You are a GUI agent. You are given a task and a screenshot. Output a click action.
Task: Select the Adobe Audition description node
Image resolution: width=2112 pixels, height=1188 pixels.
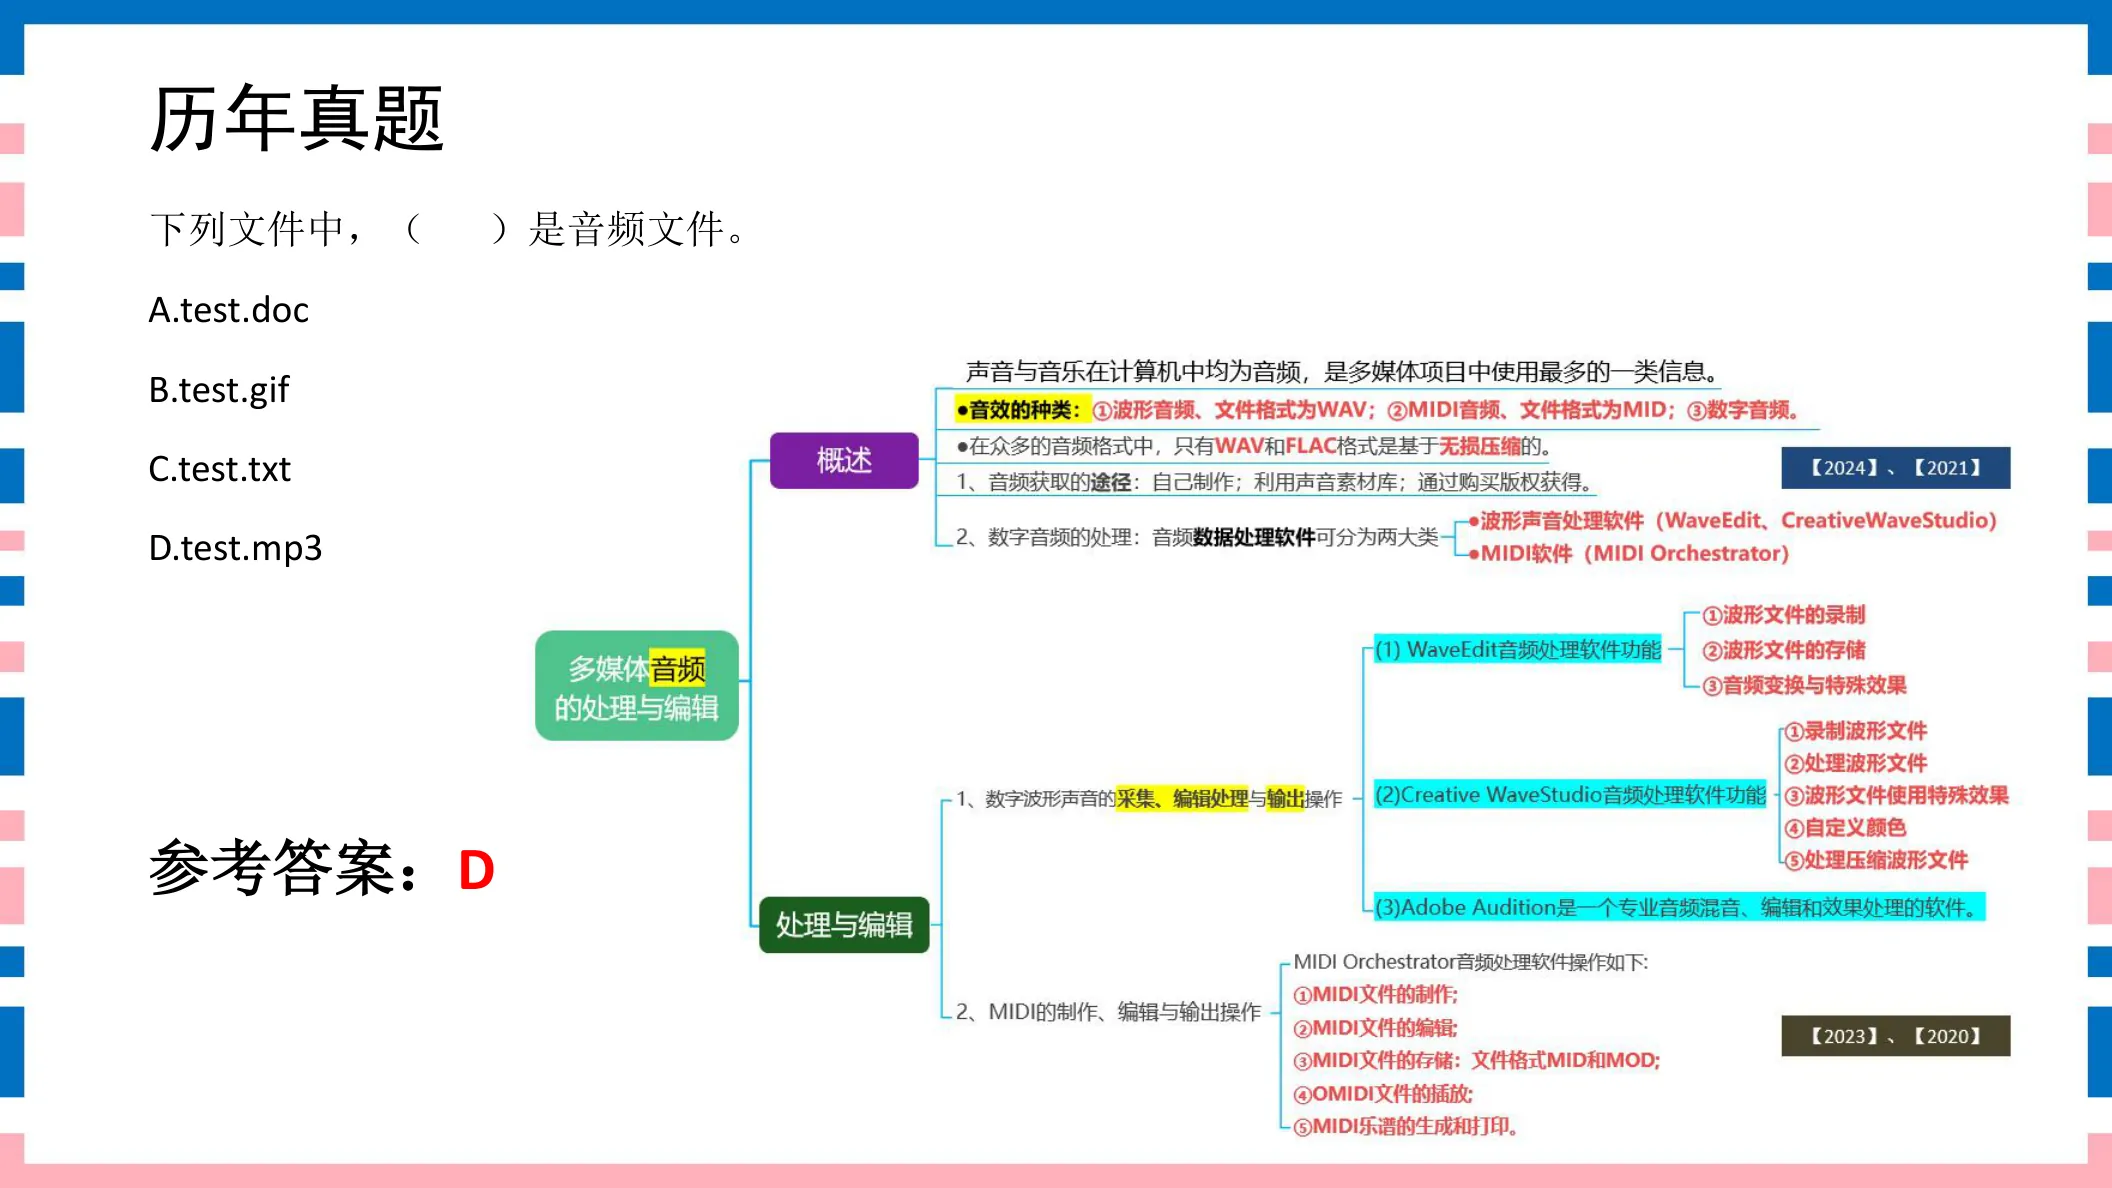[x=1679, y=907]
